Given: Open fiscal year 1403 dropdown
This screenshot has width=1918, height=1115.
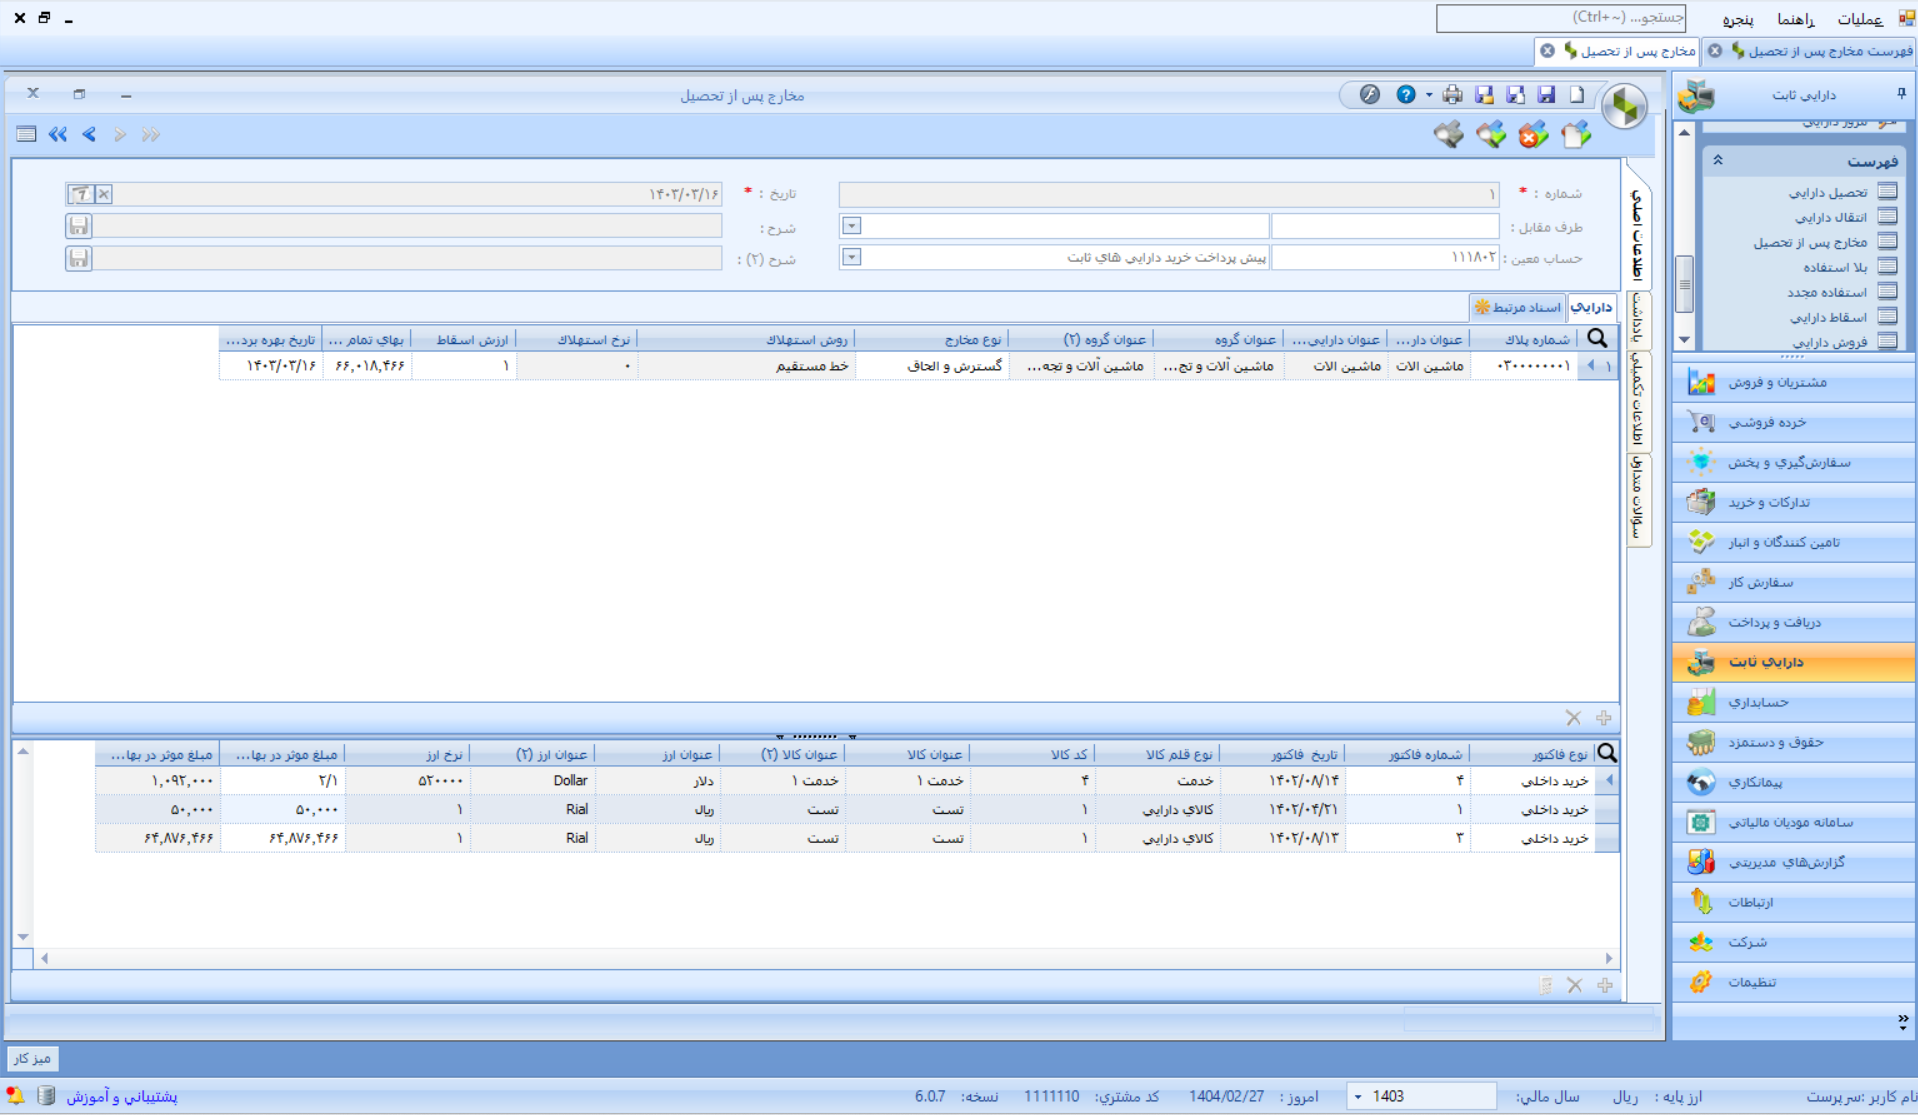Looking at the screenshot, I should point(1358,1097).
